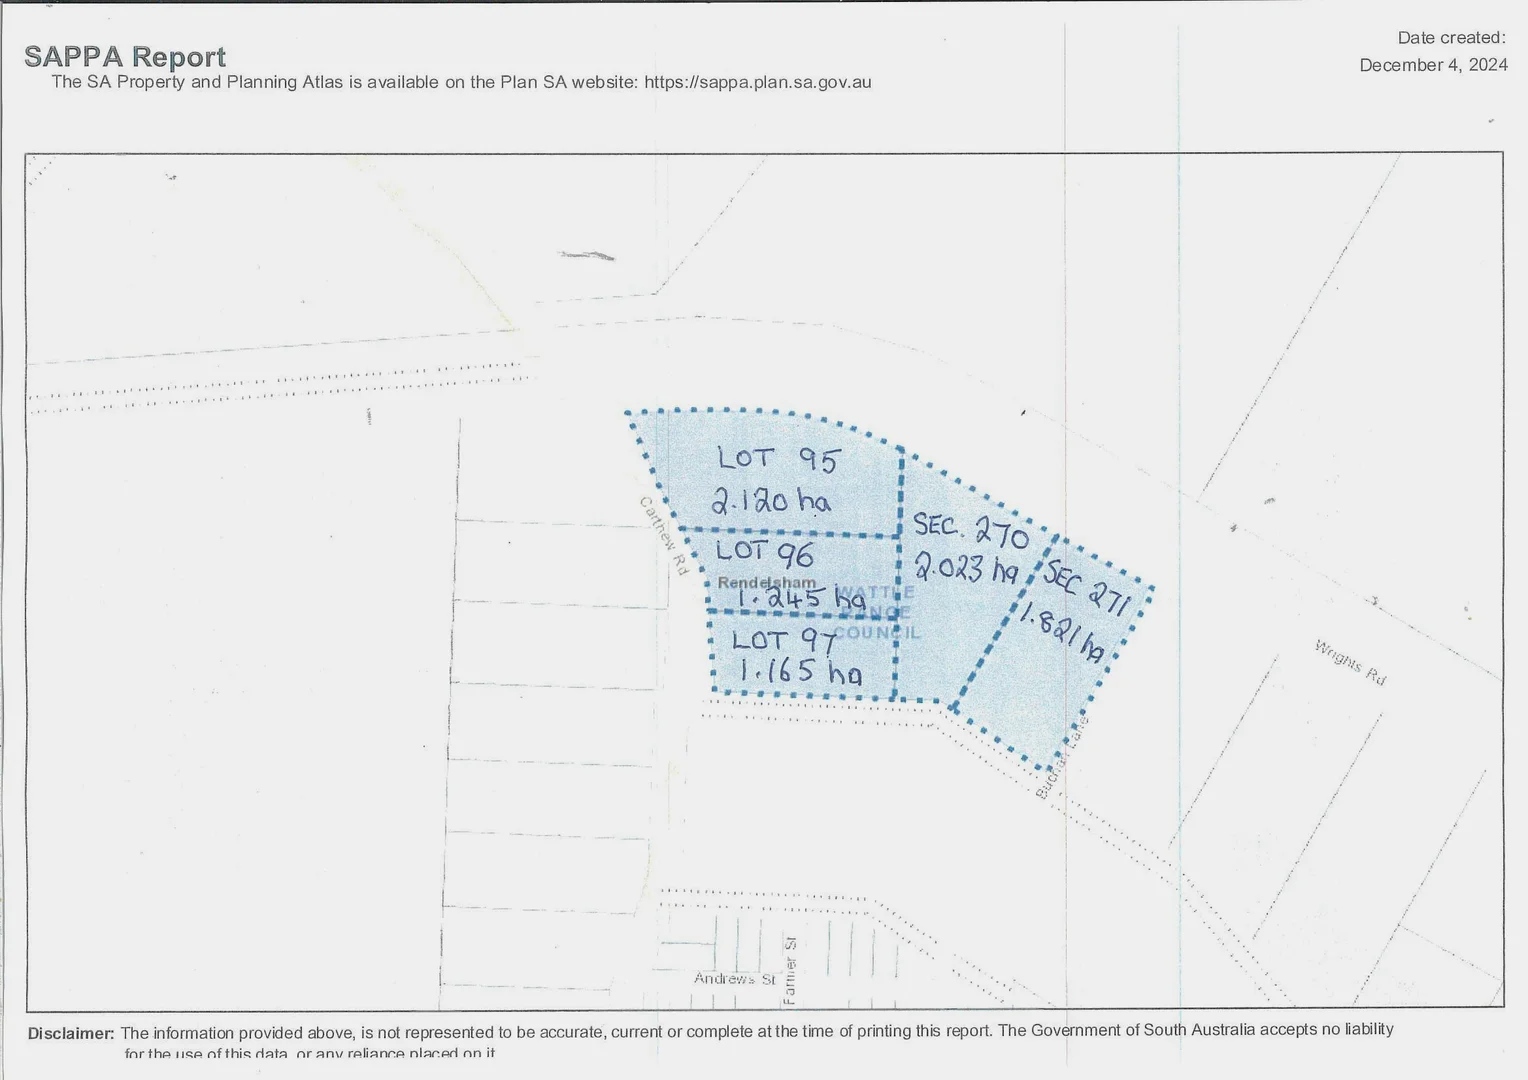This screenshot has width=1528, height=1080.
Task: Click the Date created label
Action: [1451, 38]
